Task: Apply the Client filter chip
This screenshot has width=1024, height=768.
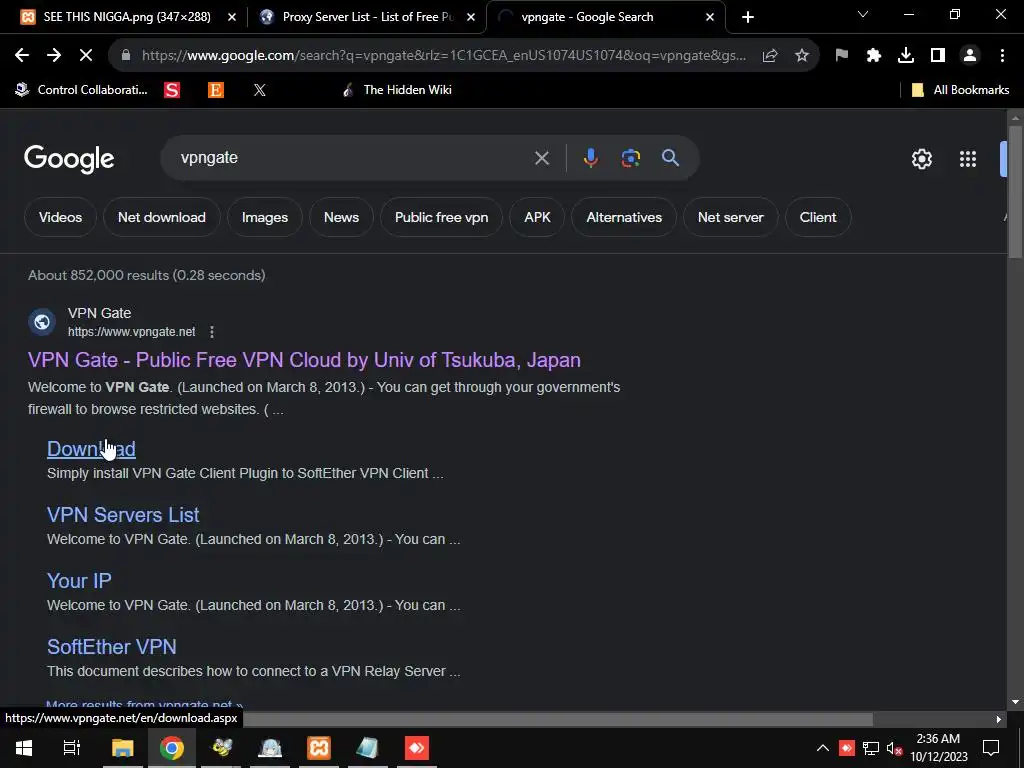Action: 818,217
